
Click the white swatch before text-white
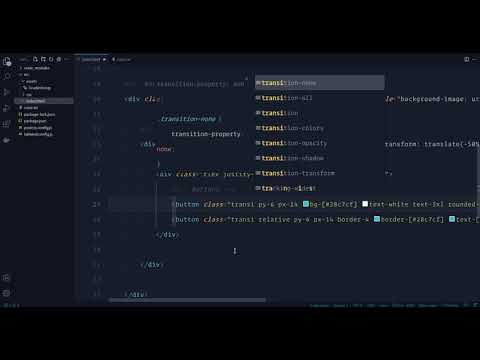click(365, 204)
